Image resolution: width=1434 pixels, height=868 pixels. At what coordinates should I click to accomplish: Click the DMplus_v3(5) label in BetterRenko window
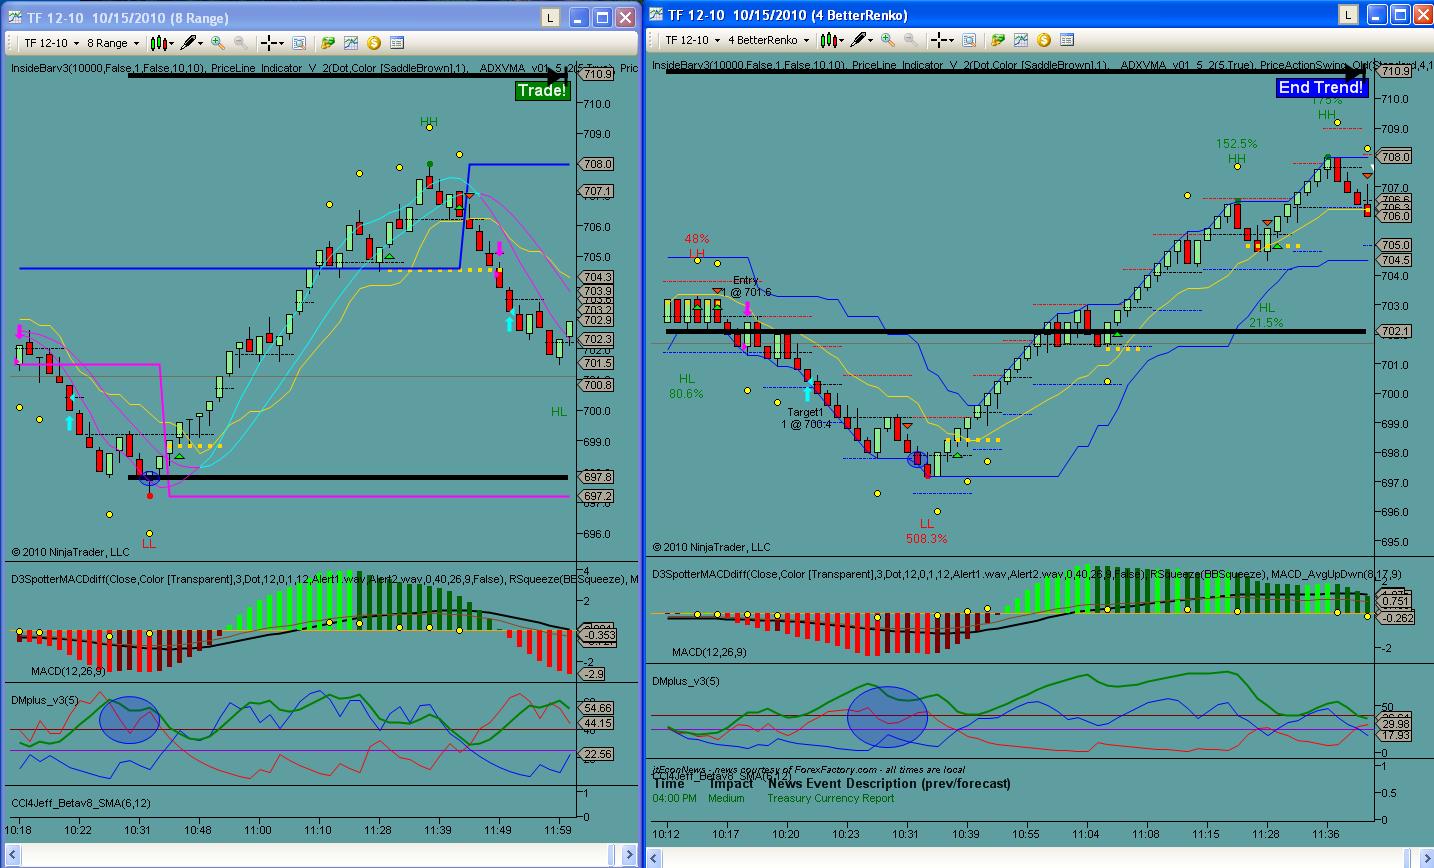[685, 682]
